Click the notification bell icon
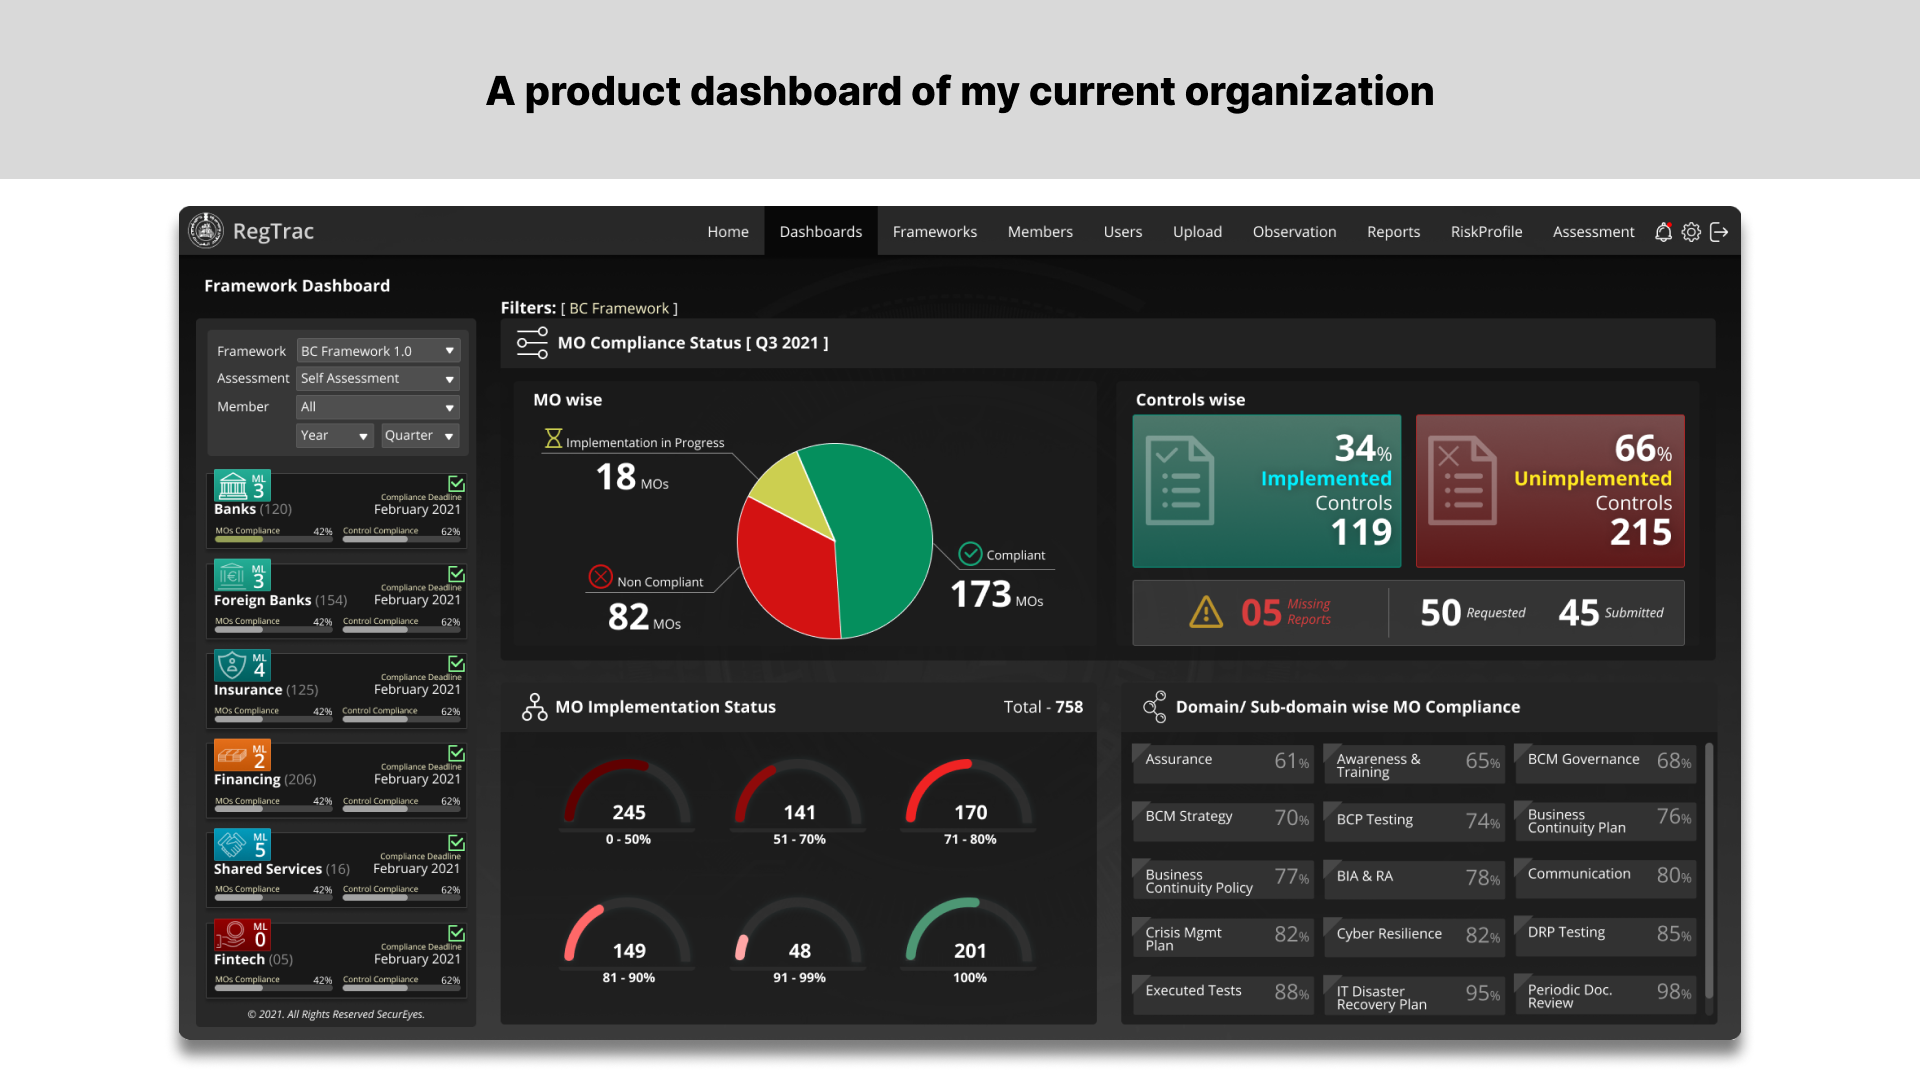Screen dimensions: 1920x1080 (x=1663, y=232)
